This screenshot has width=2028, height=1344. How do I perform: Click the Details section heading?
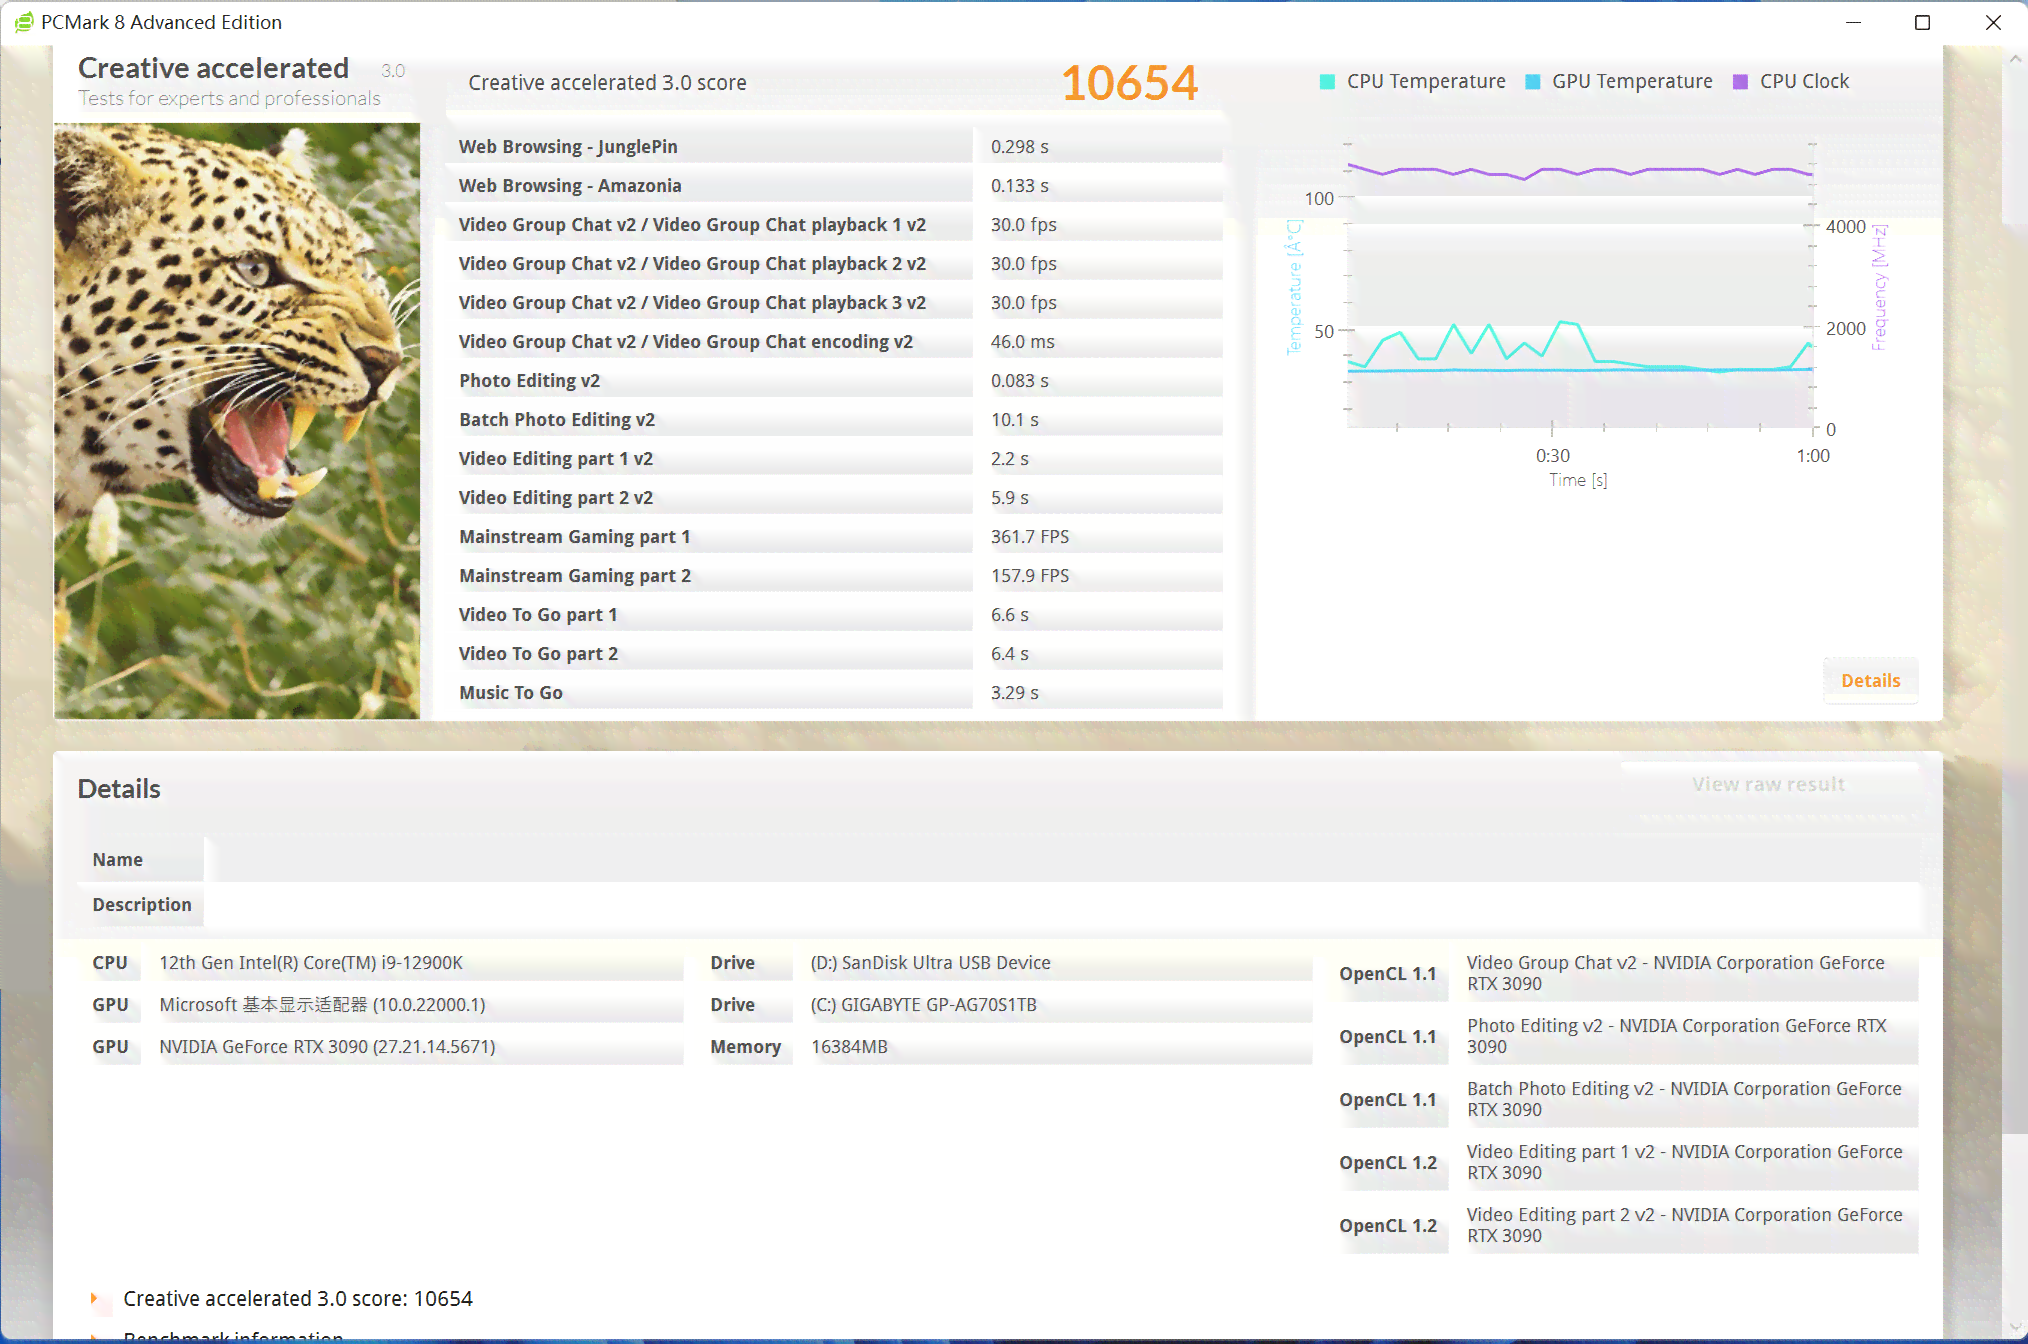tap(119, 788)
